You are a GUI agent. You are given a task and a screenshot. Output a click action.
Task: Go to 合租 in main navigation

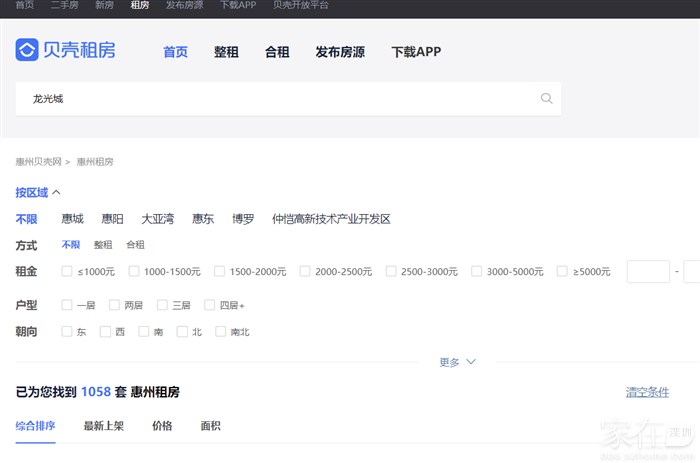click(x=277, y=52)
